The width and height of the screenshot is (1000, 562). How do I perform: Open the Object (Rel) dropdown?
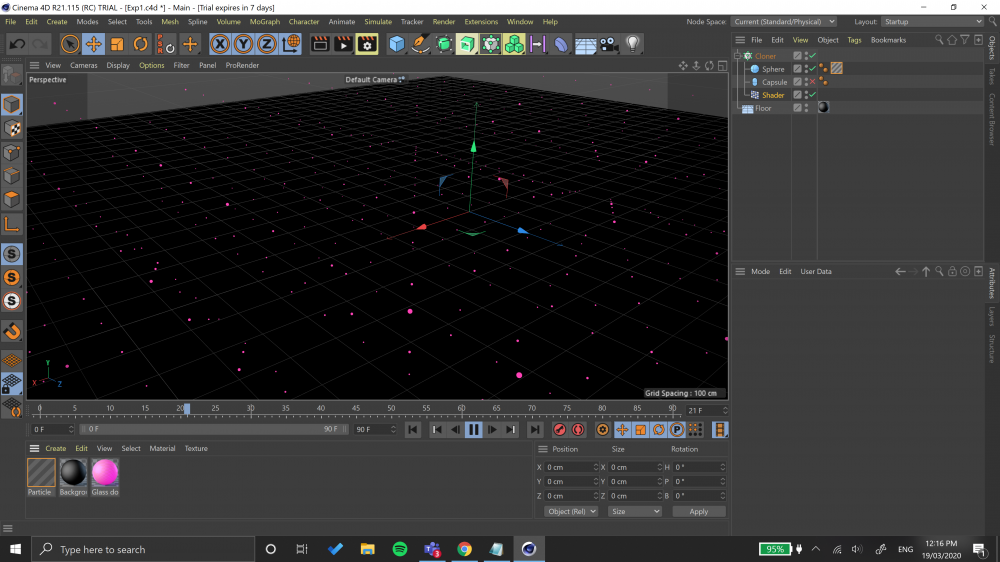571,512
